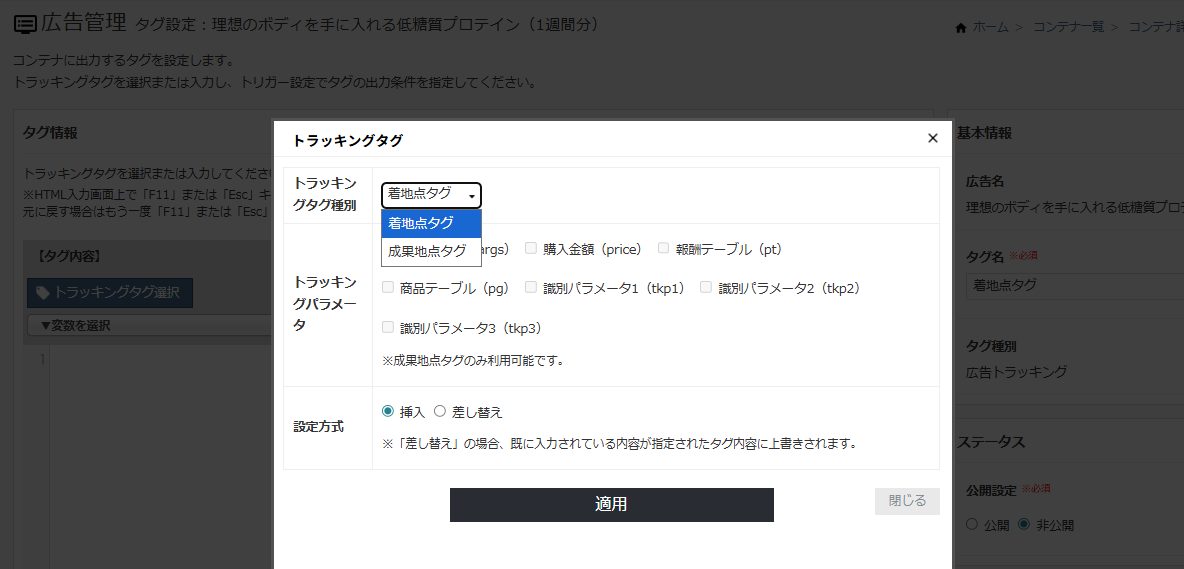
Task: Enable 識別パラメータ1 (tkp1) checkbox
Action: click(531, 287)
